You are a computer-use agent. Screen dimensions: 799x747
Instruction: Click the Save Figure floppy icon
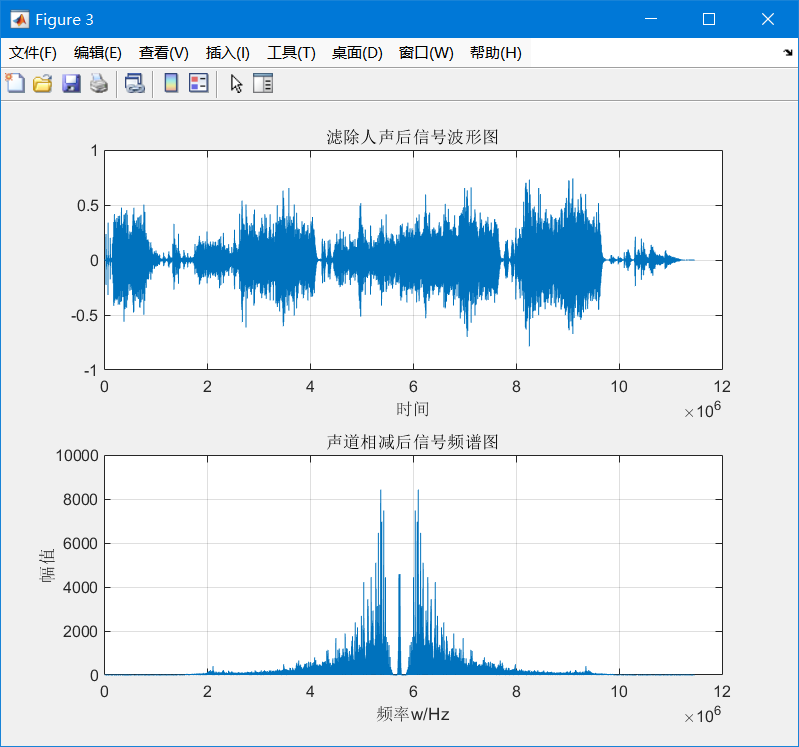point(71,83)
